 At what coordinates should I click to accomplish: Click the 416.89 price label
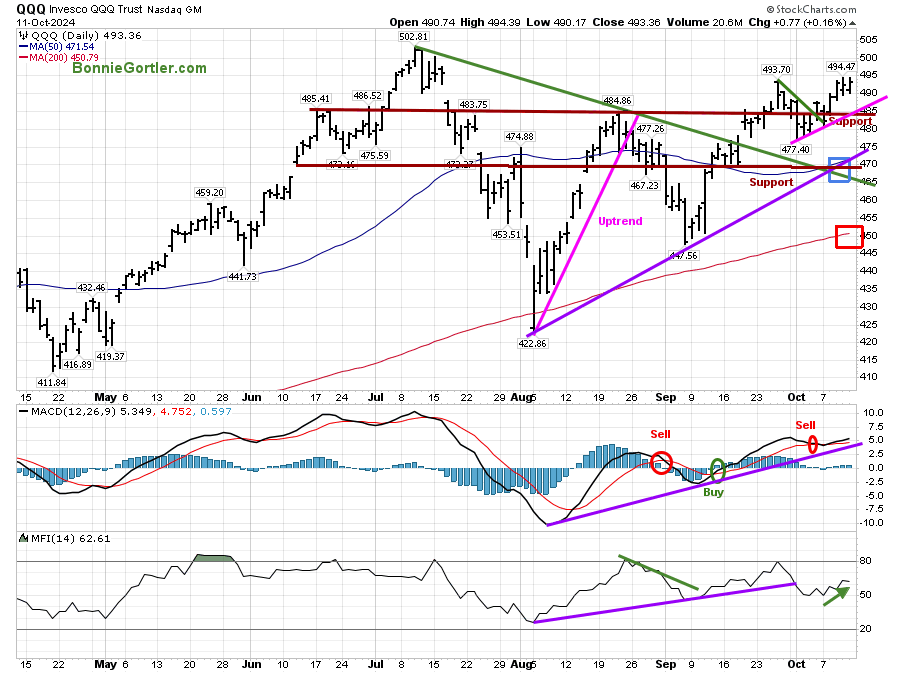click(77, 365)
